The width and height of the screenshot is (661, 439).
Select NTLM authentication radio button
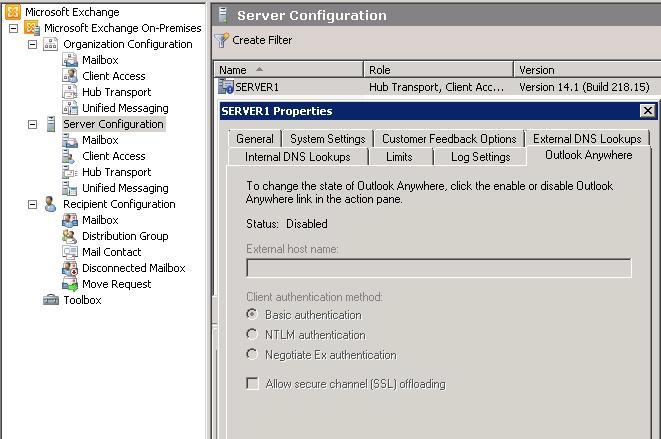coord(252,334)
